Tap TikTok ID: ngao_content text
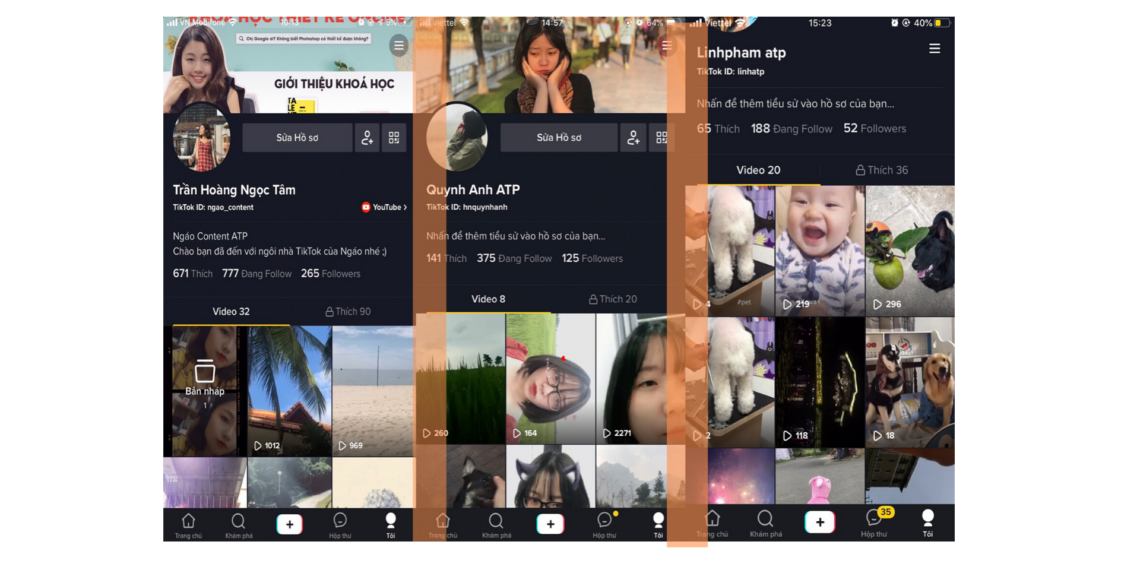Image resolution: width=1140 pixels, height=570 pixels. coord(213,207)
